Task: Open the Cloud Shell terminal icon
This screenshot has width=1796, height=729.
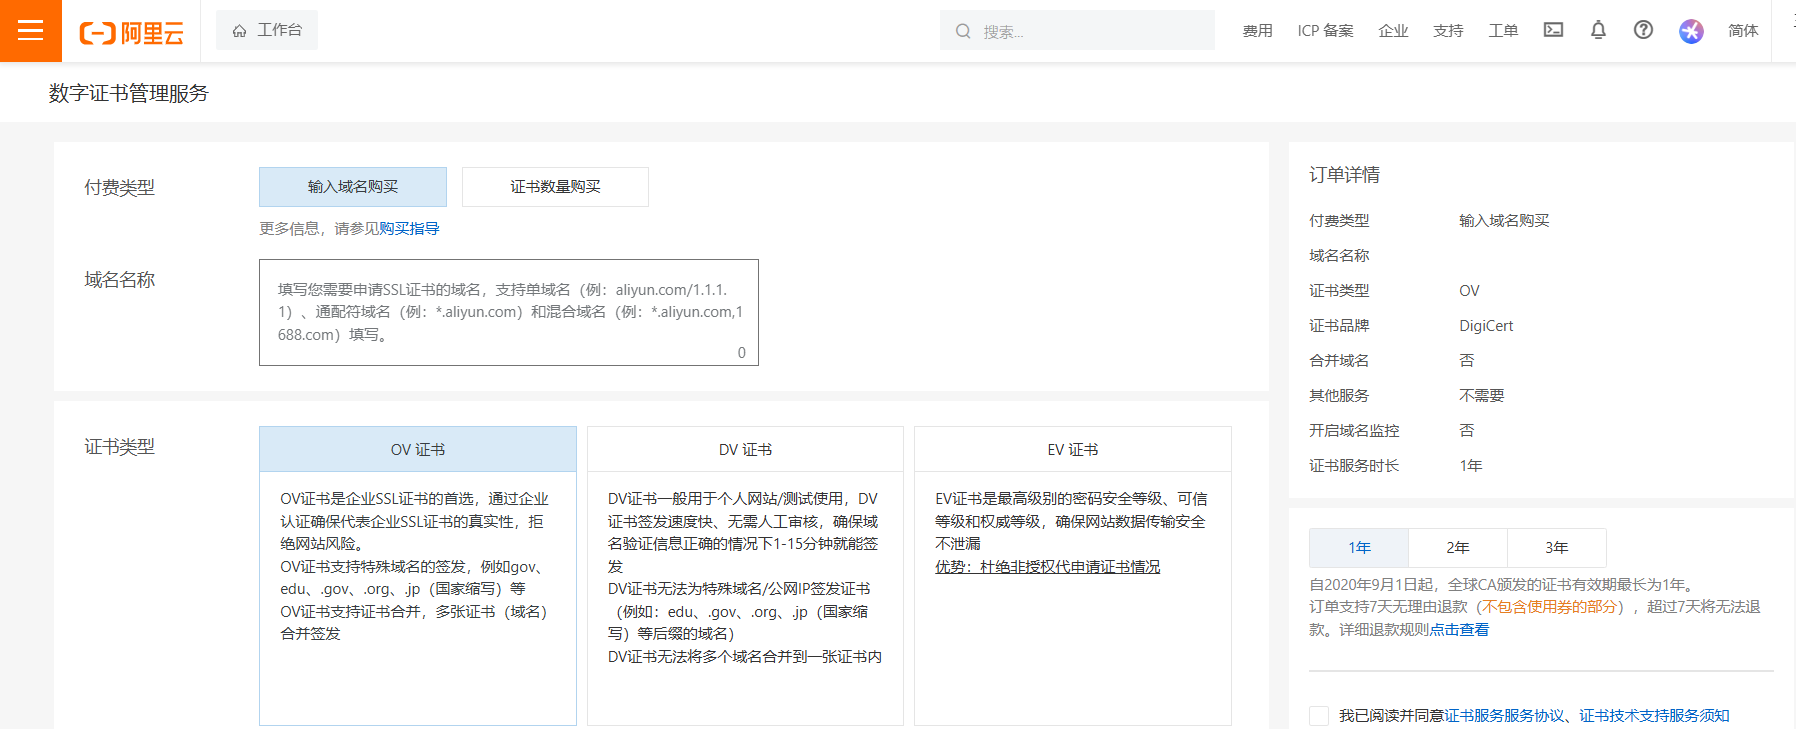Action: [1553, 30]
